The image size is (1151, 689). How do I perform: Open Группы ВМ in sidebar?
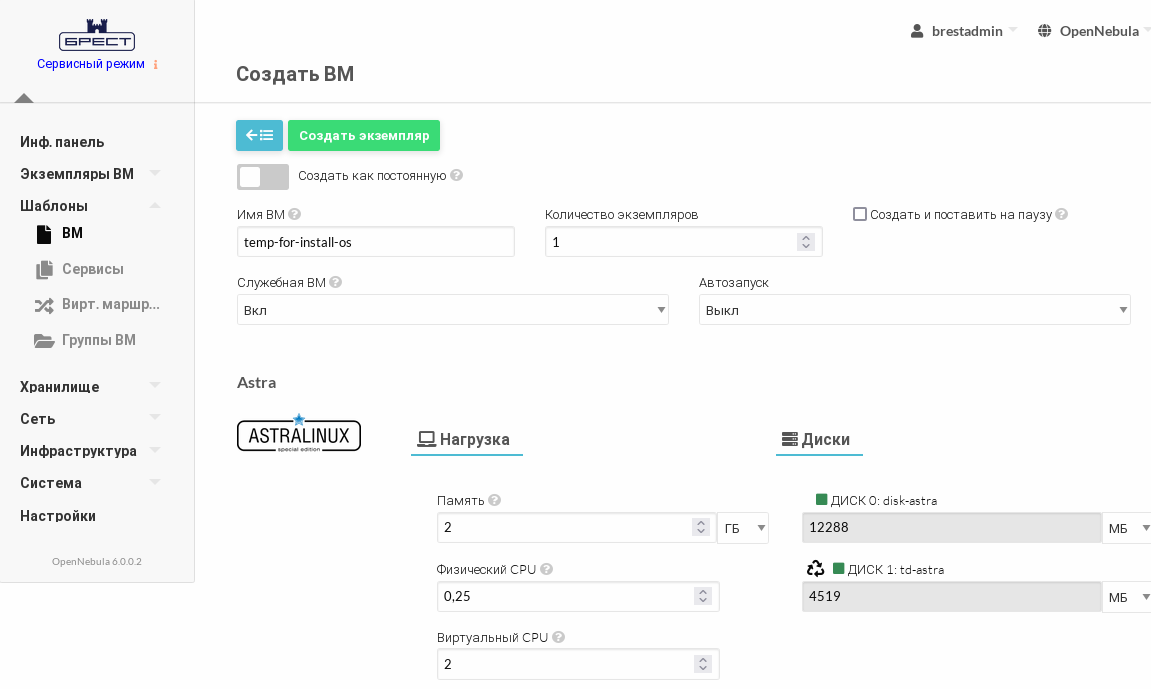[x=98, y=340]
